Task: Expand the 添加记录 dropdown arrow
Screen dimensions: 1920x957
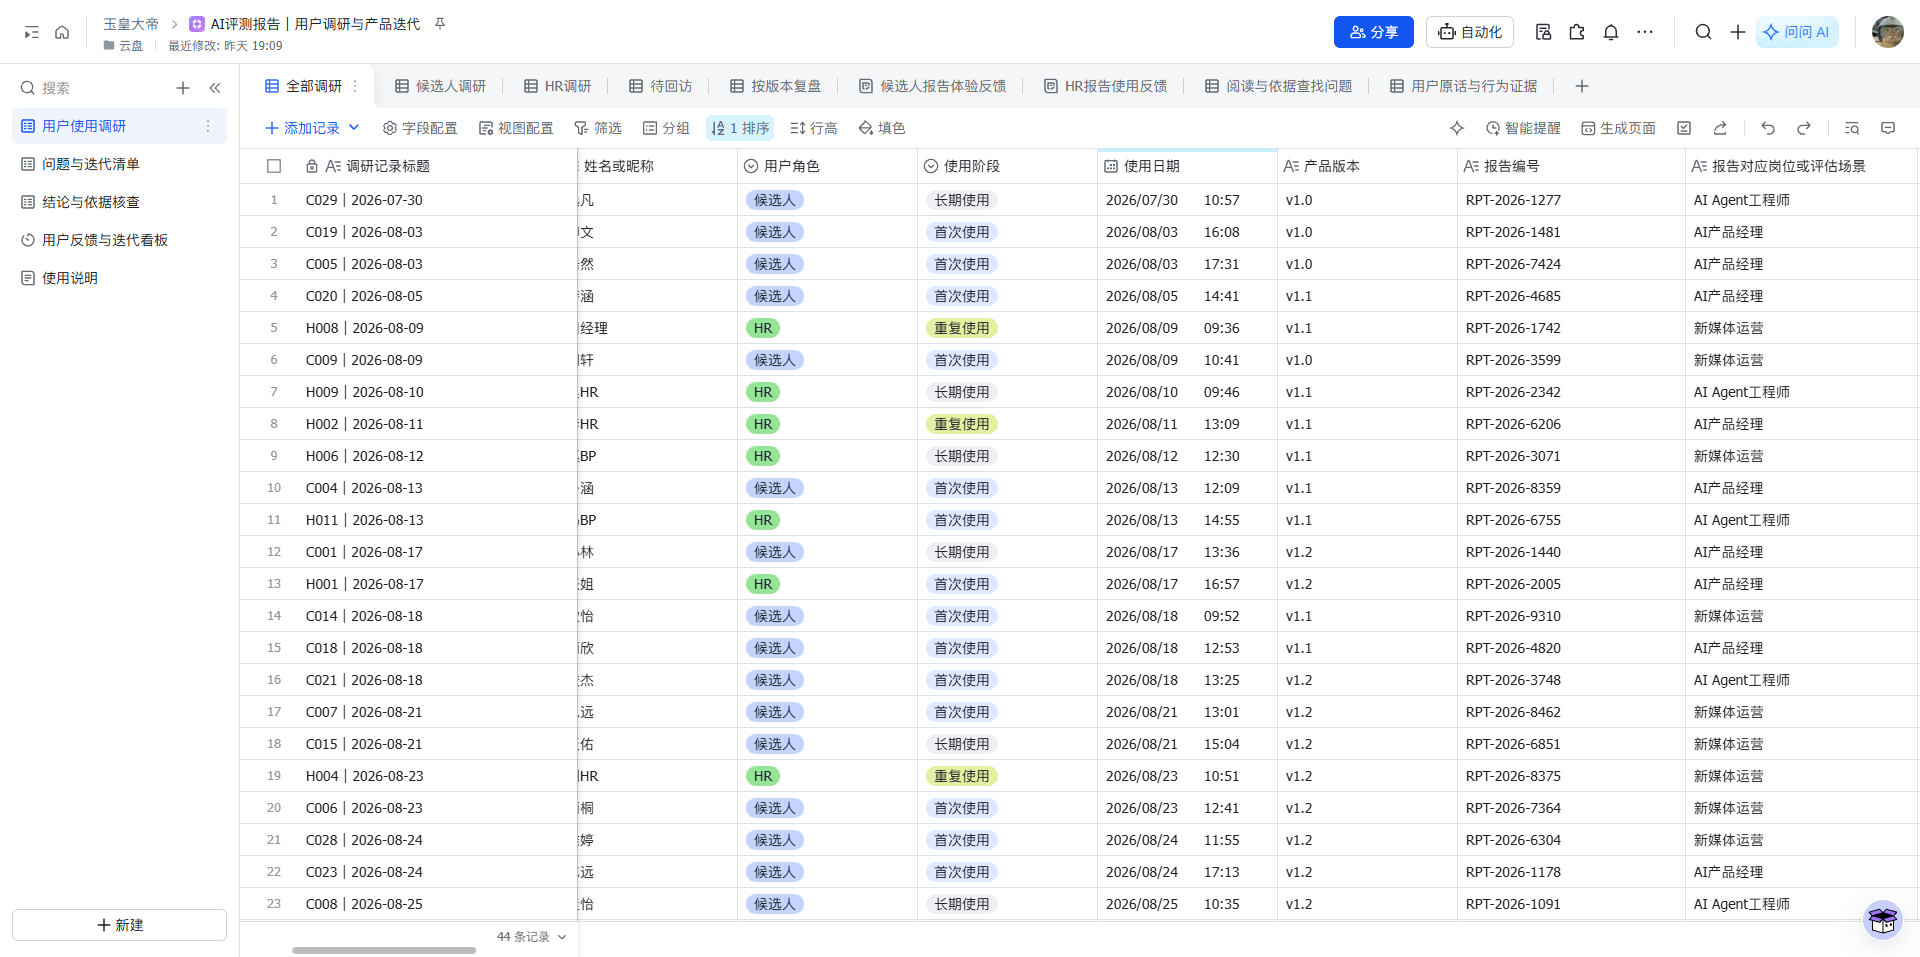Action: 354,128
